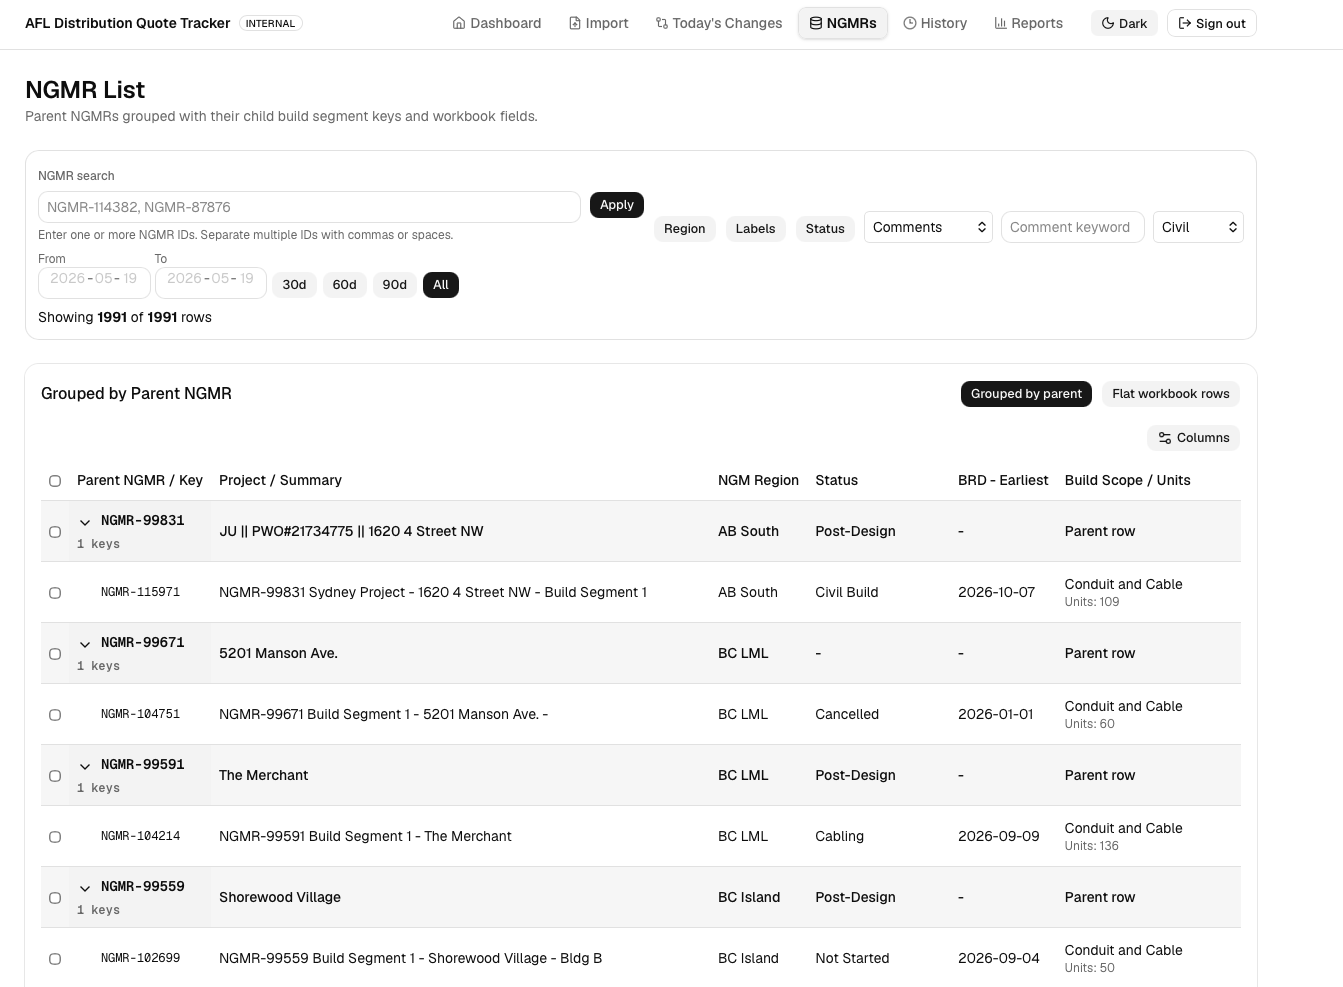Click the Parent NGMR / Key column header

[140, 480]
